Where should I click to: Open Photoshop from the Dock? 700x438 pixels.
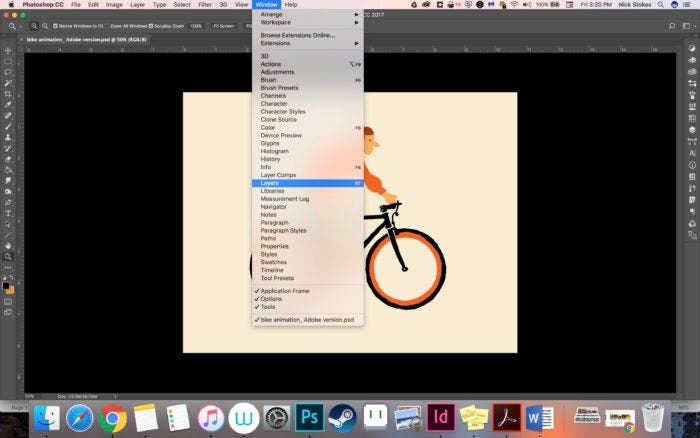pyautogui.click(x=309, y=416)
